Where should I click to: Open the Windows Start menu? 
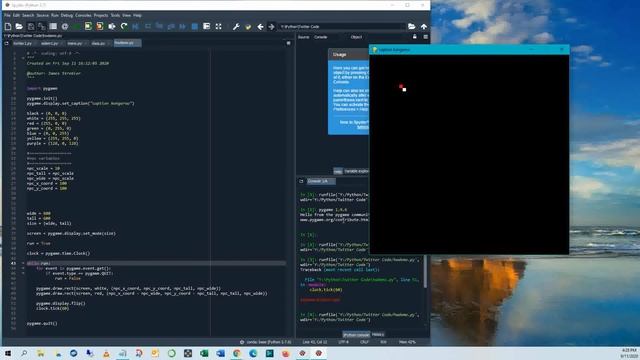click(8, 353)
